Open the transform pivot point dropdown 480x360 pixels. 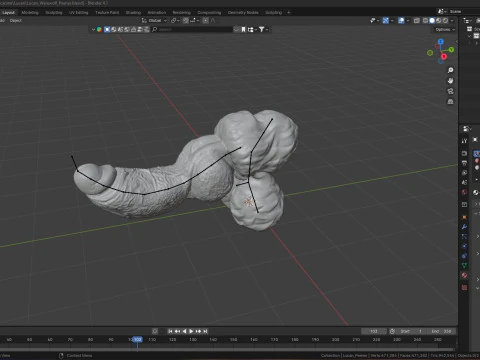(175, 21)
